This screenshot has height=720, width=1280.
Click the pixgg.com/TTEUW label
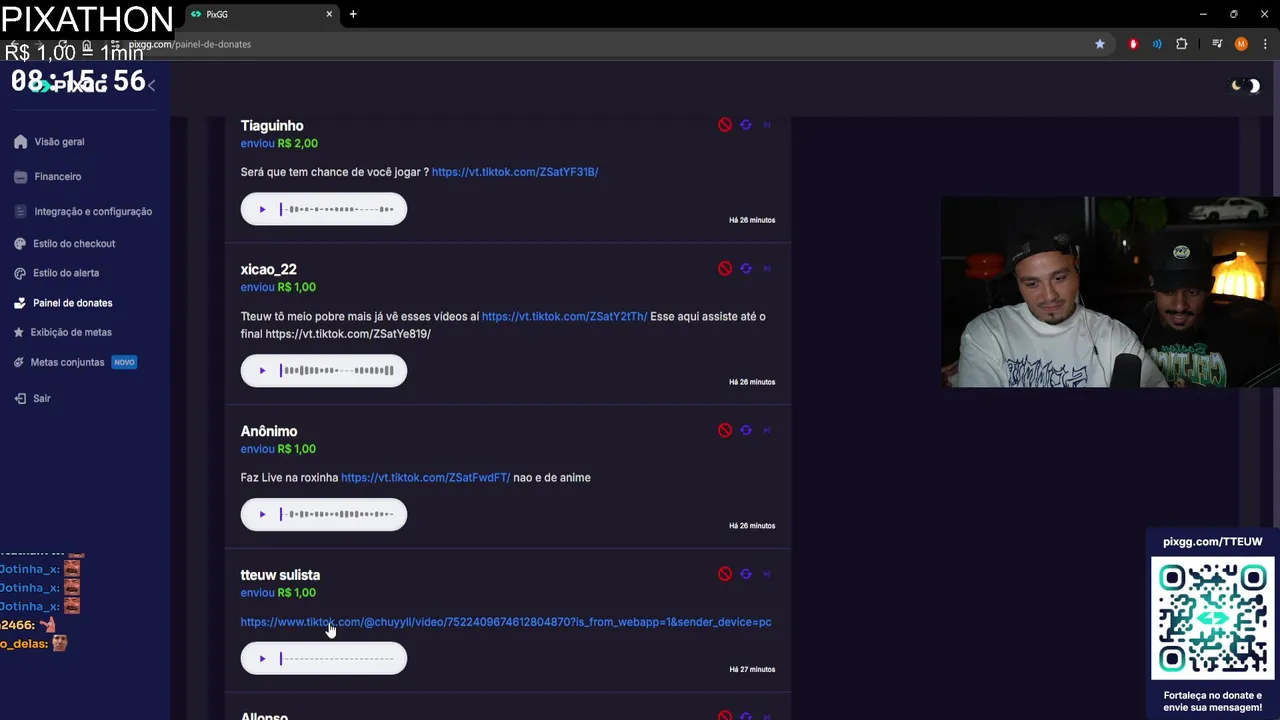(x=1213, y=542)
